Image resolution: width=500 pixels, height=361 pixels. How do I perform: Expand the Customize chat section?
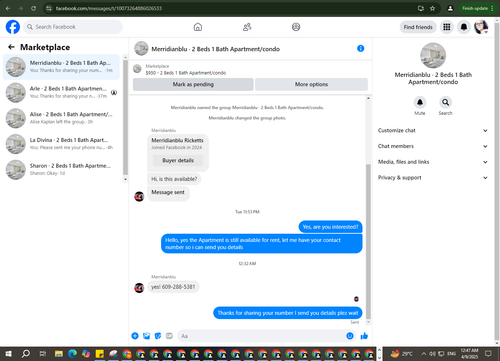[x=433, y=130]
